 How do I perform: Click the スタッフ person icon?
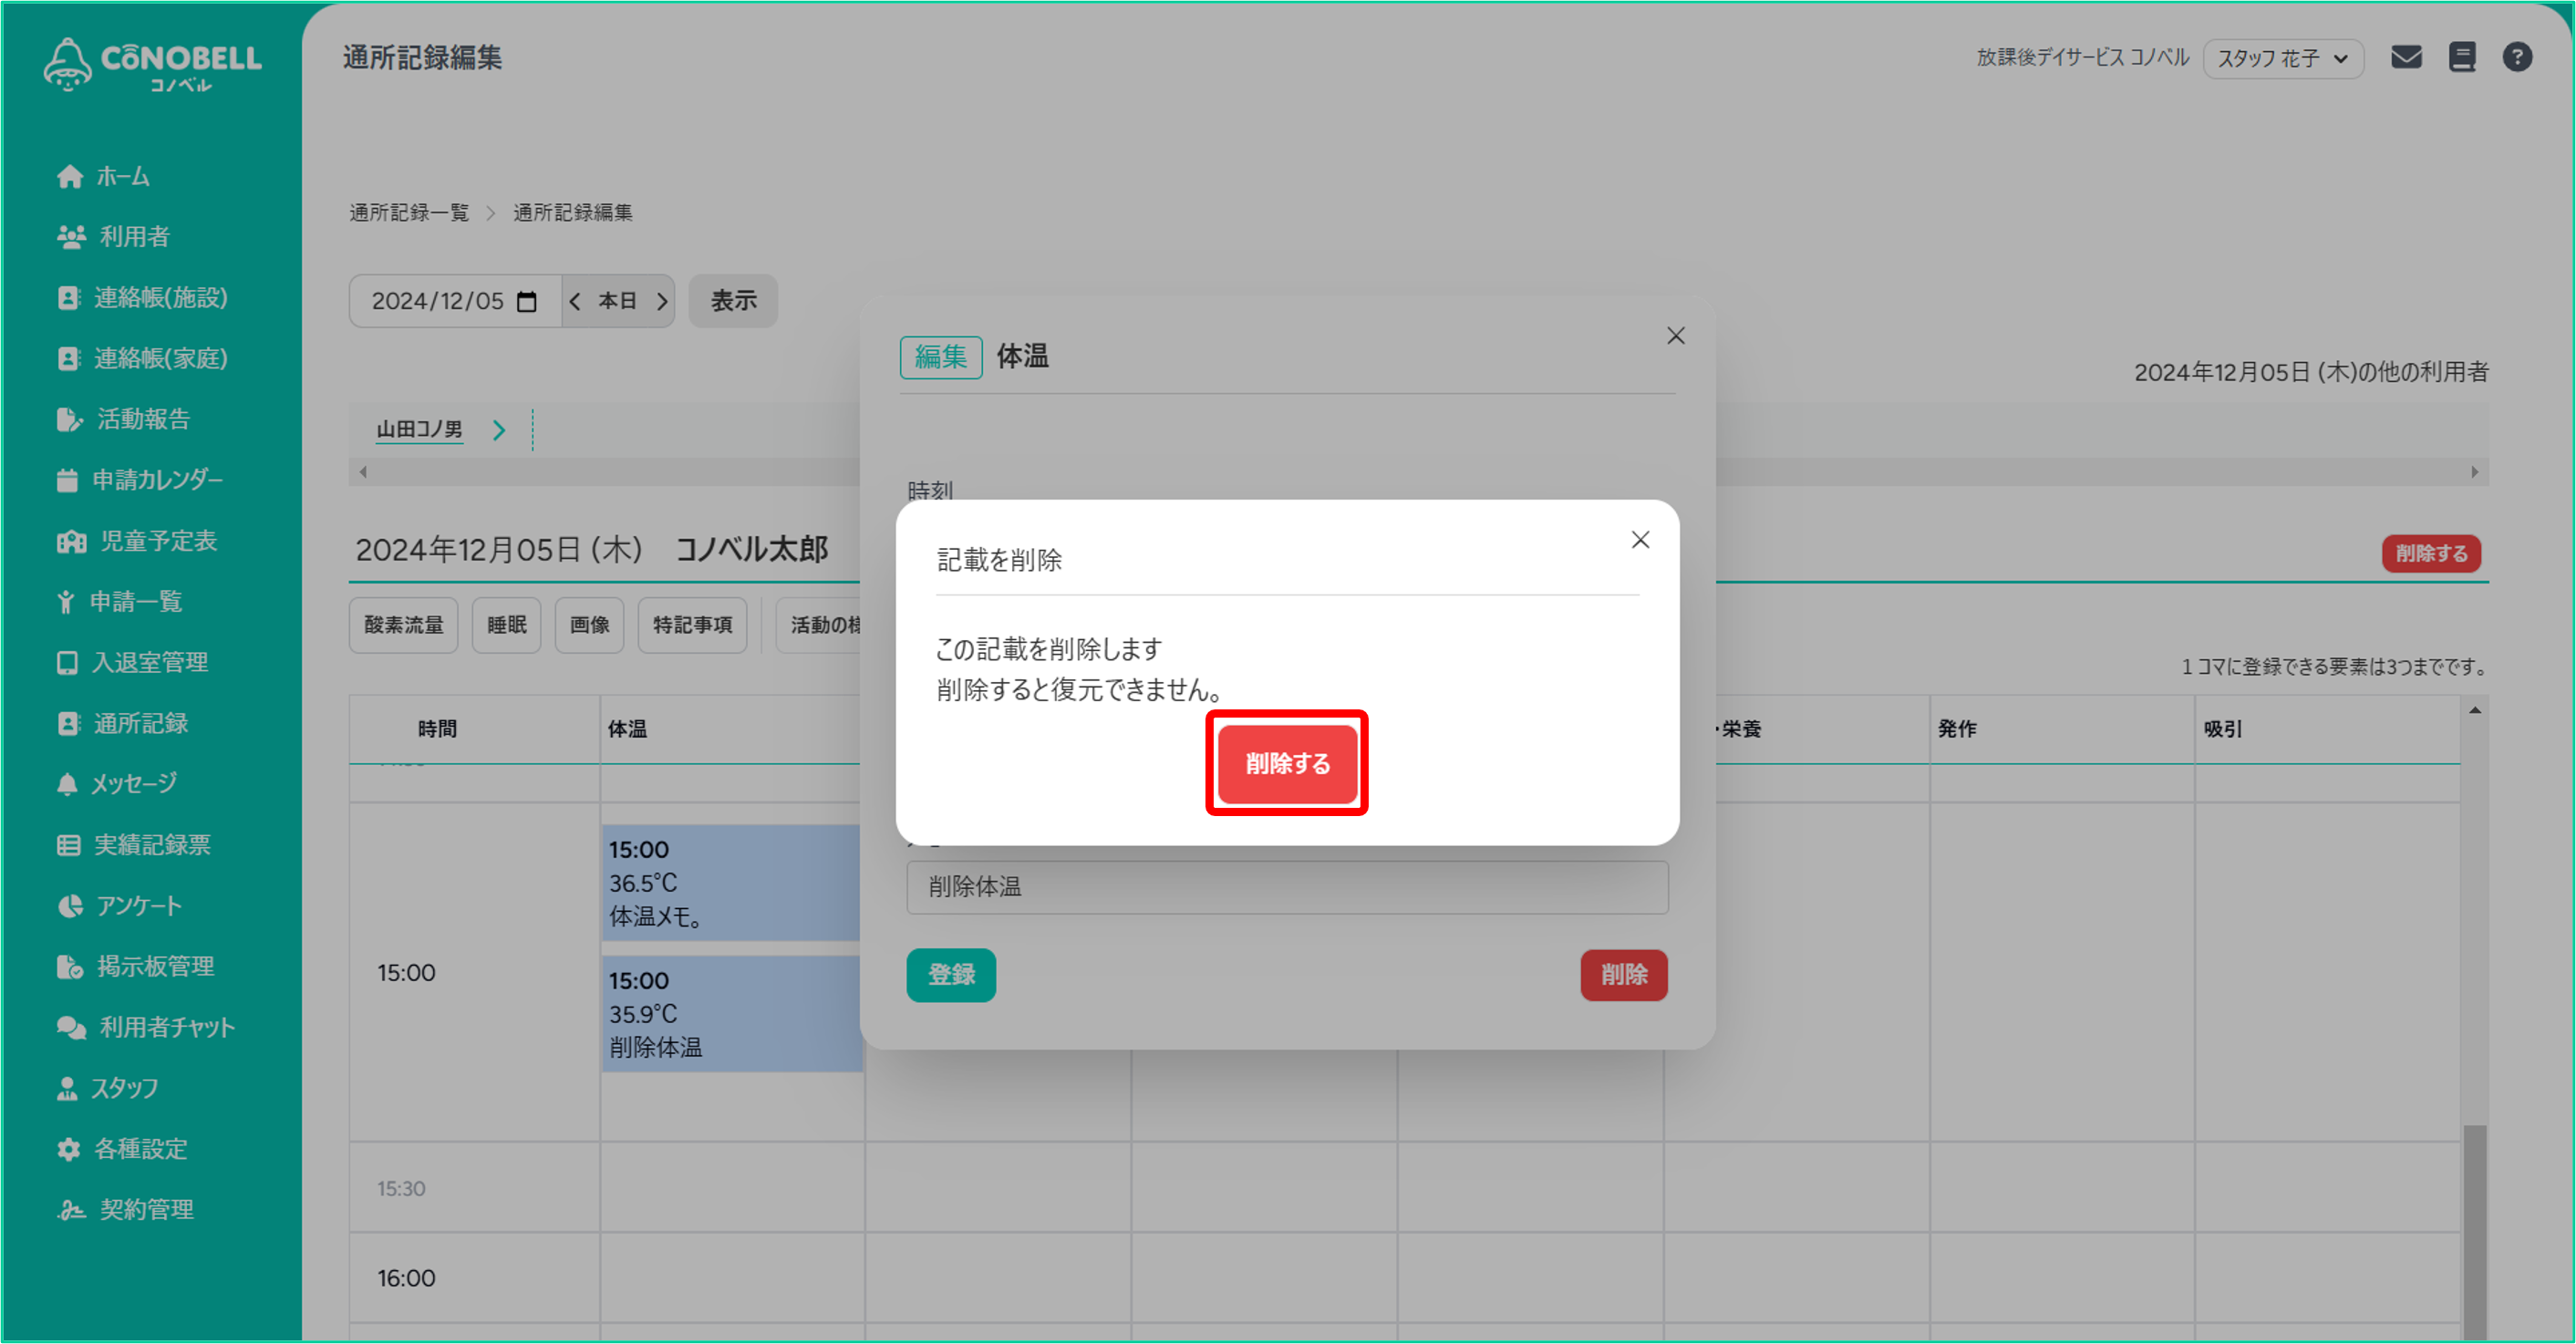[67, 1088]
